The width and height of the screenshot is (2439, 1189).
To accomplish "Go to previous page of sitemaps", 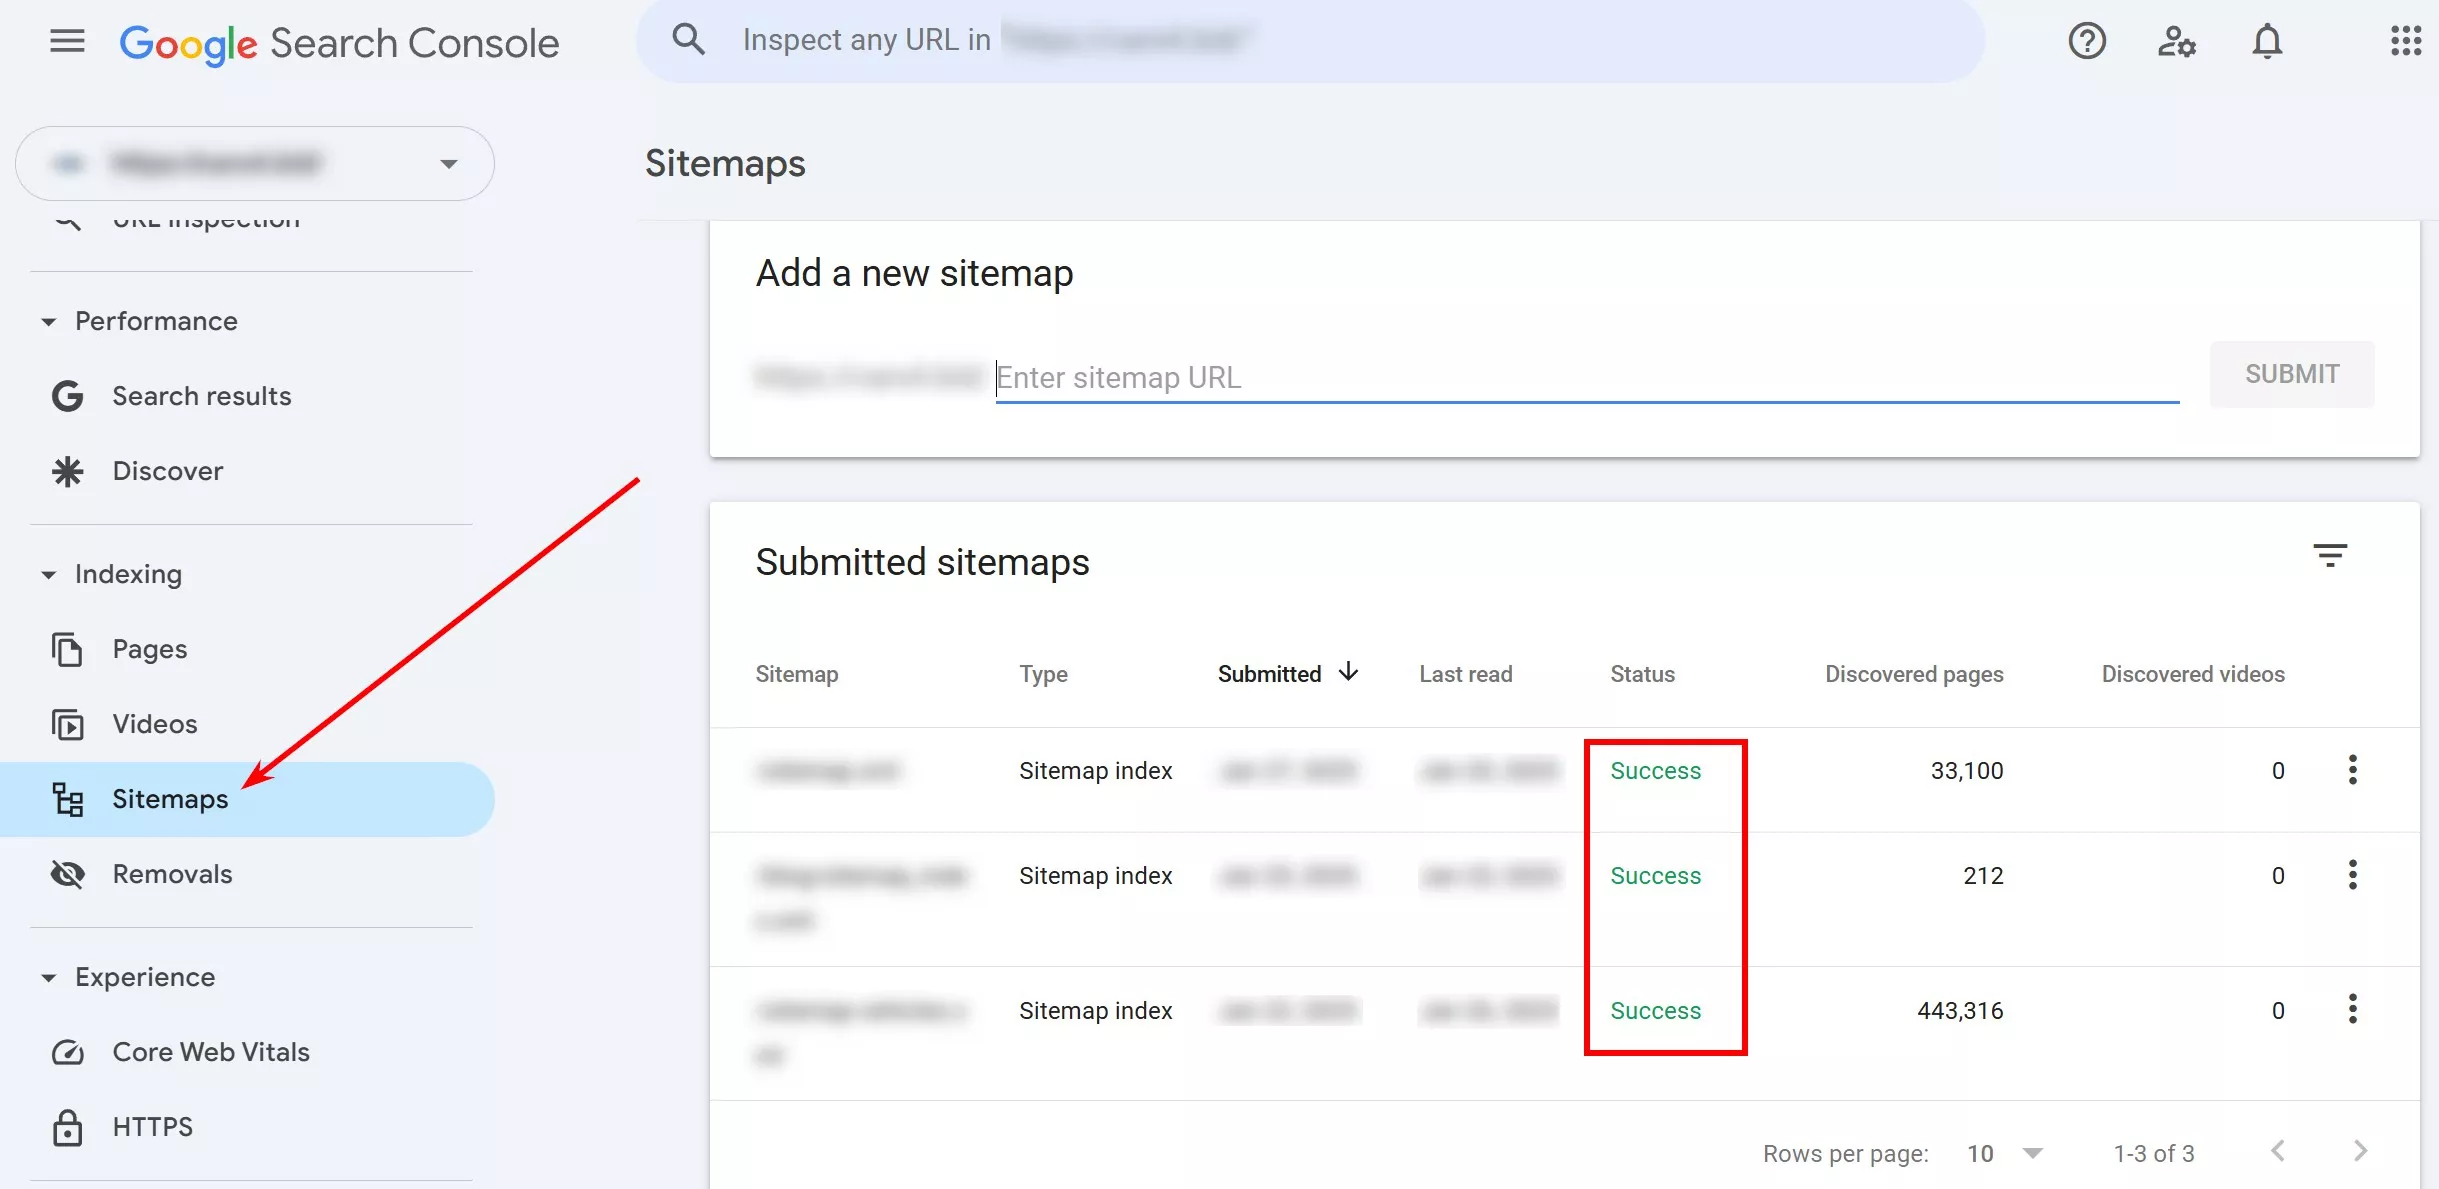I will (2277, 1151).
